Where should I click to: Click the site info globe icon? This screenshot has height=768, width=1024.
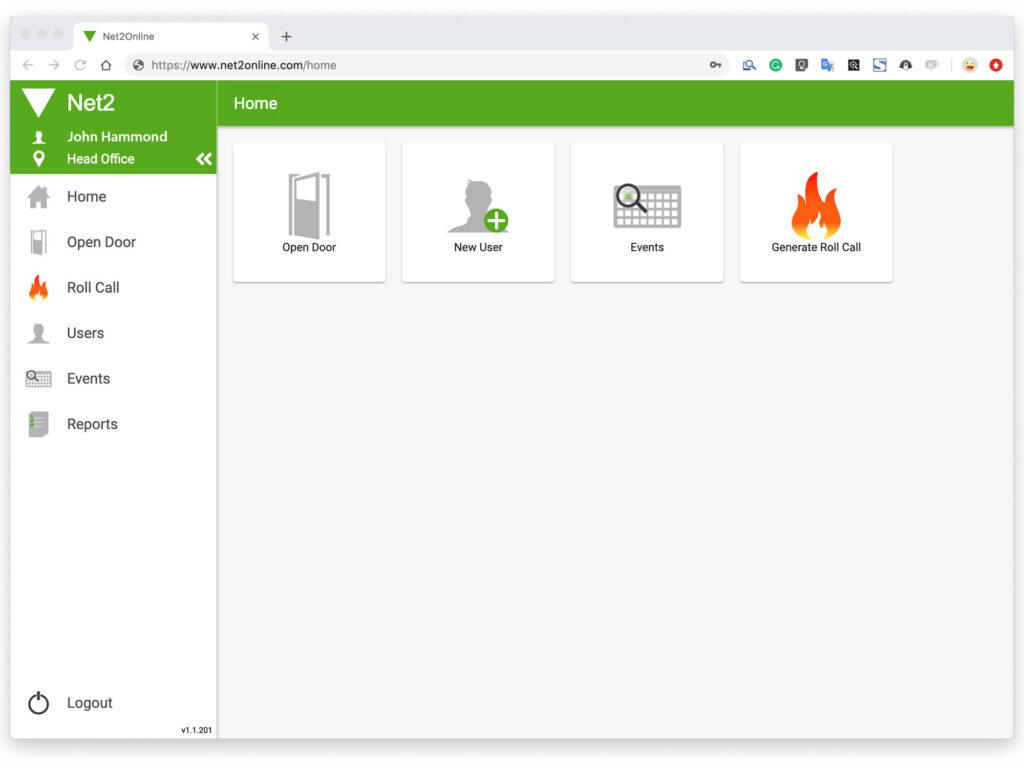(138, 65)
